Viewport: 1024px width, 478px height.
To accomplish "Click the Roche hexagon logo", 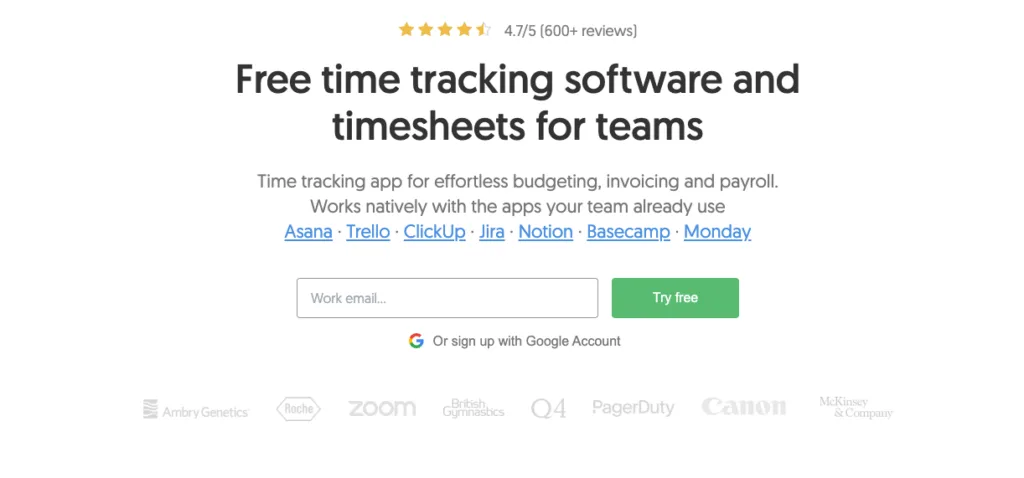I will [x=298, y=409].
